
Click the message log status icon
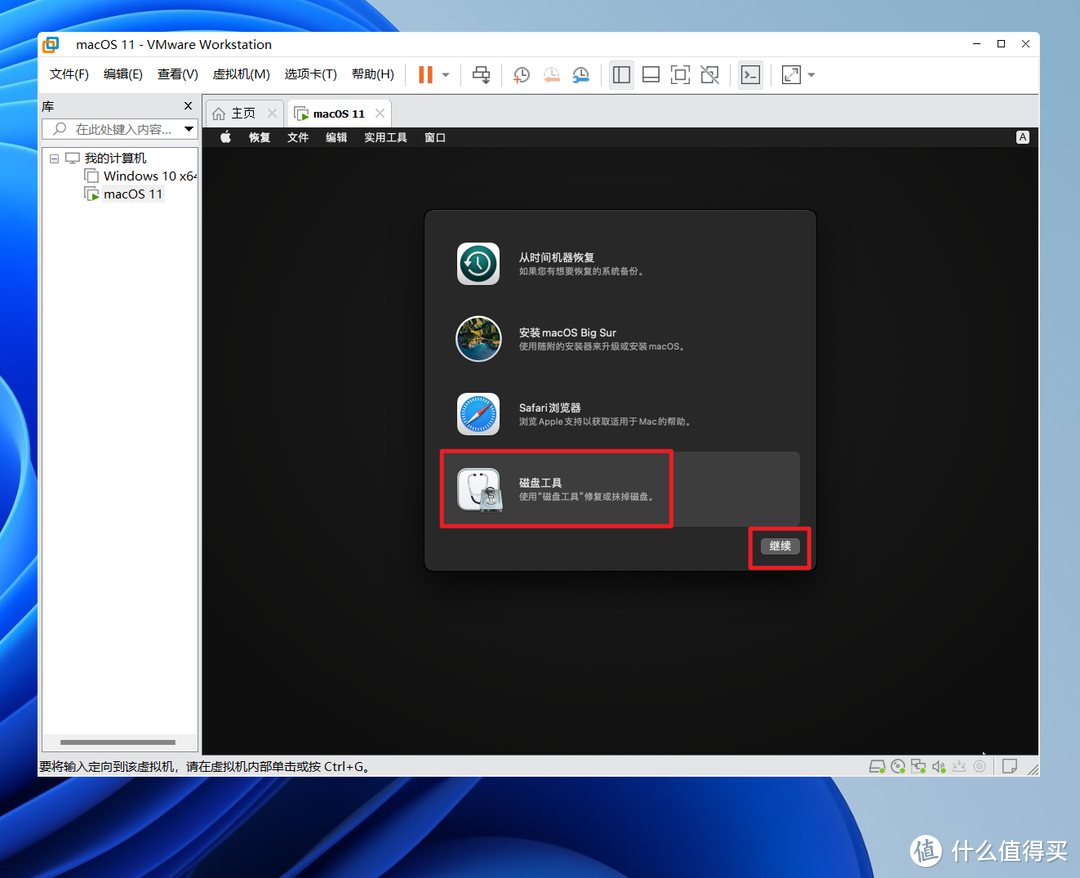tap(1010, 766)
